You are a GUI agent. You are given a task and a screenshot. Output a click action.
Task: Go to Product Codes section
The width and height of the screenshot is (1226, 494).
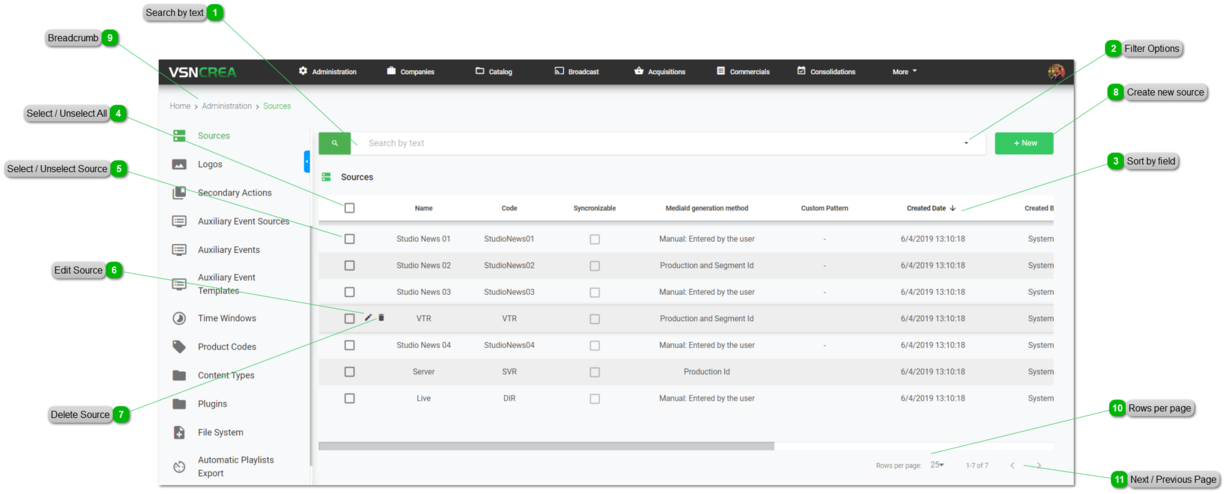227,347
